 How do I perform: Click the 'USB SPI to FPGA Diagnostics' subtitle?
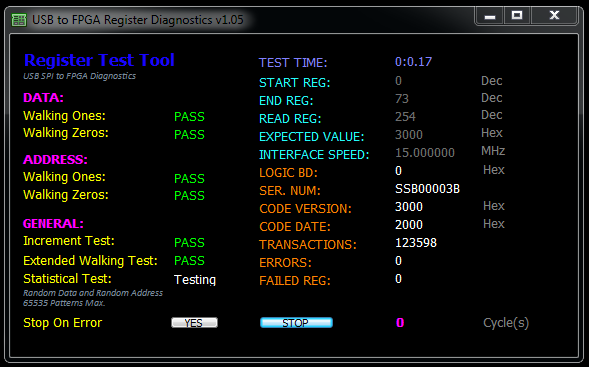coord(79,76)
